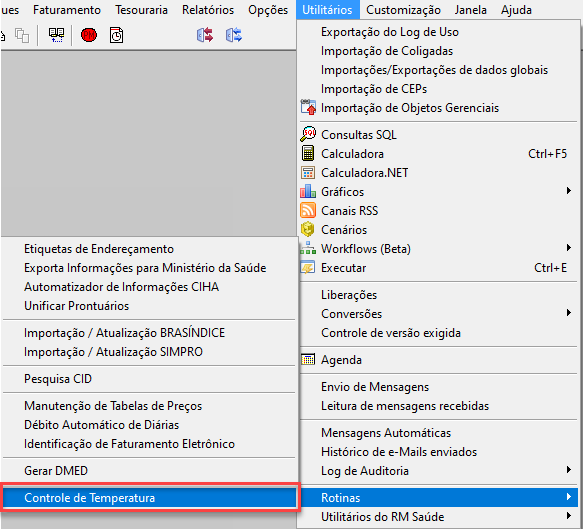
Task: Expand Rotinas submenu
Action: click(438, 497)
